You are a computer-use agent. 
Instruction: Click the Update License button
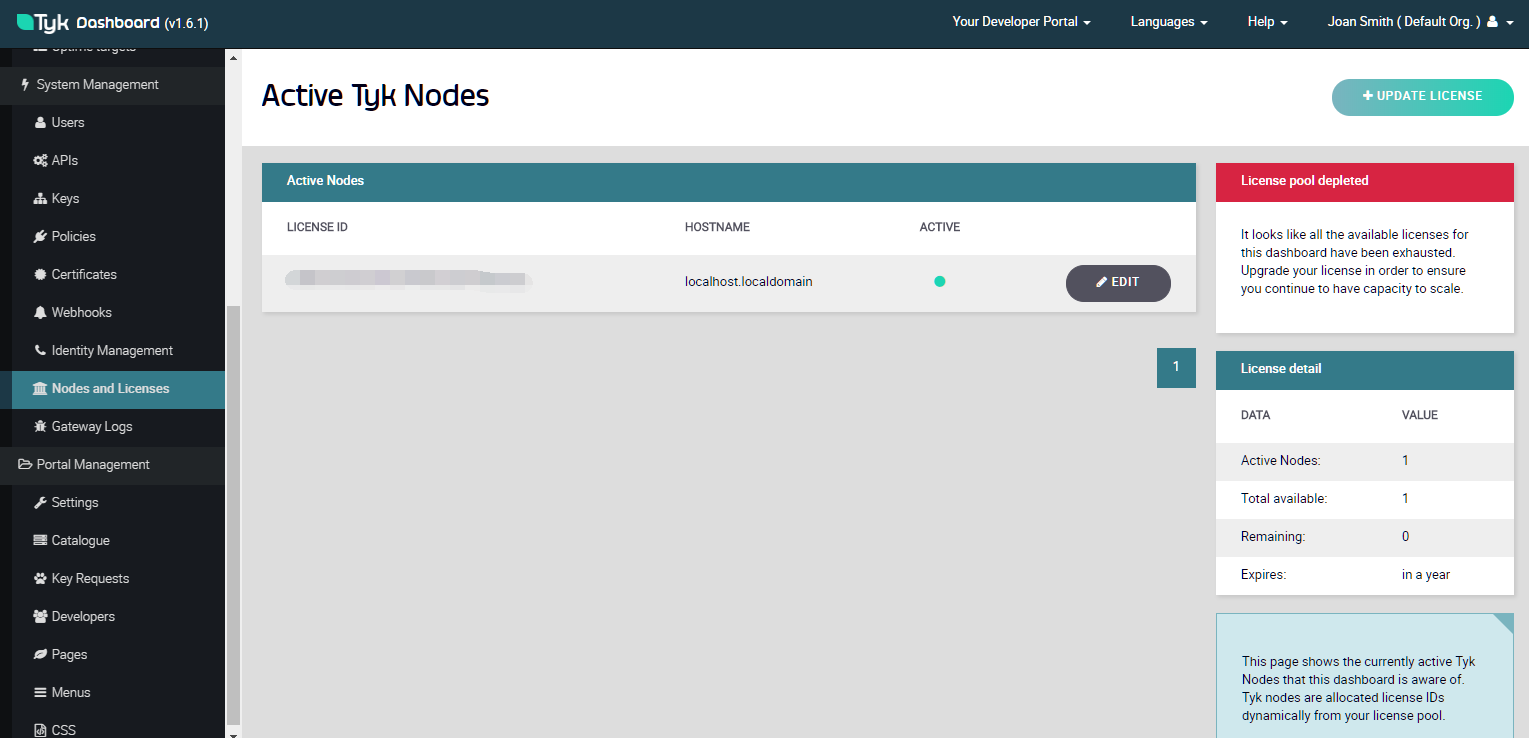tap(1422, 97)
